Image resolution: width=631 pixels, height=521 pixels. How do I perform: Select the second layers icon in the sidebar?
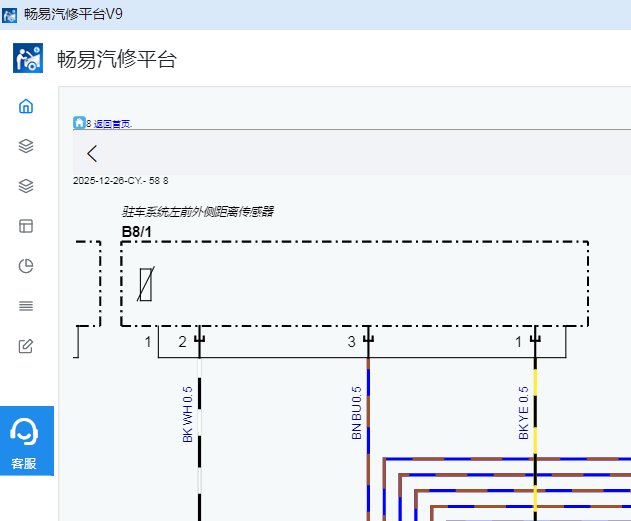coord(26,186)
